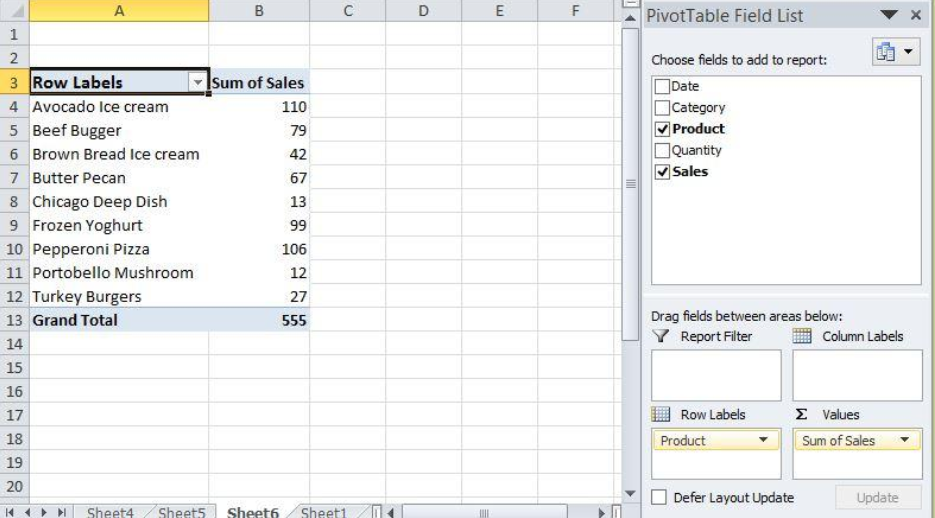This screenshot has width=935, height=518.
Task: Select the sales value 106
Action: point(259,249)
